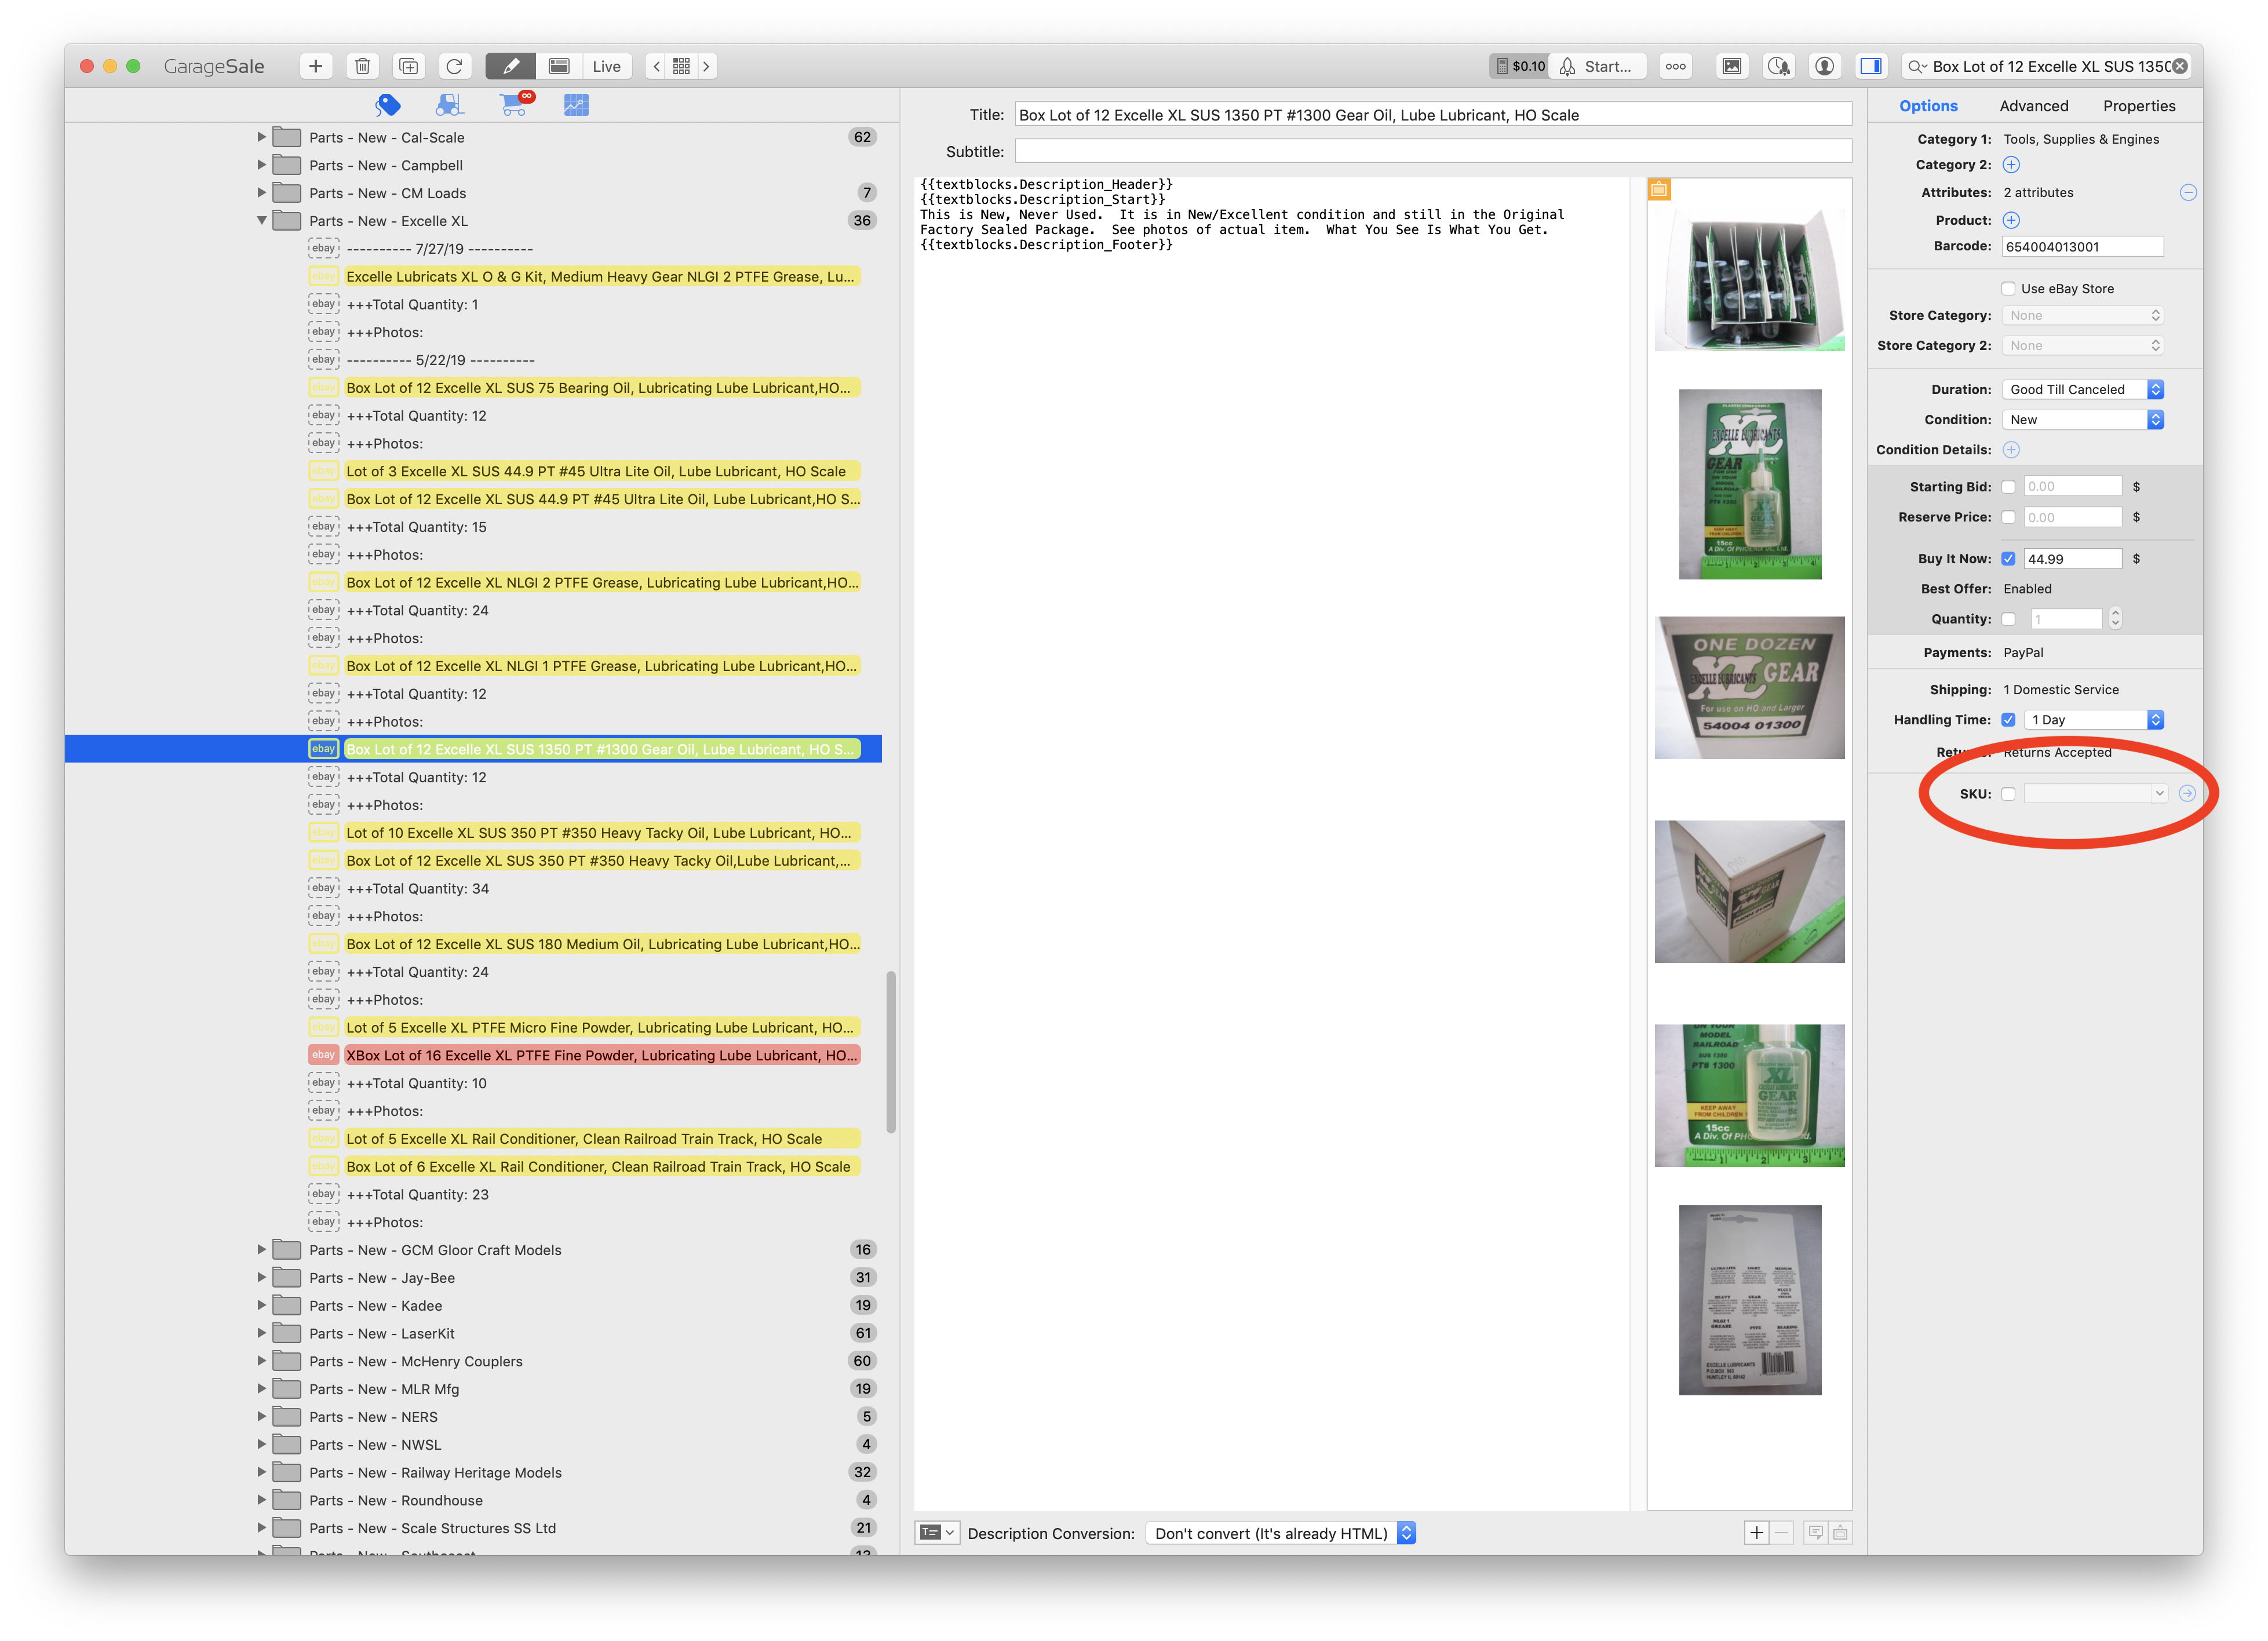Click the clock scheduler toolbar icon
The image size is (2268, 1641).
[x=1778, y=66]
